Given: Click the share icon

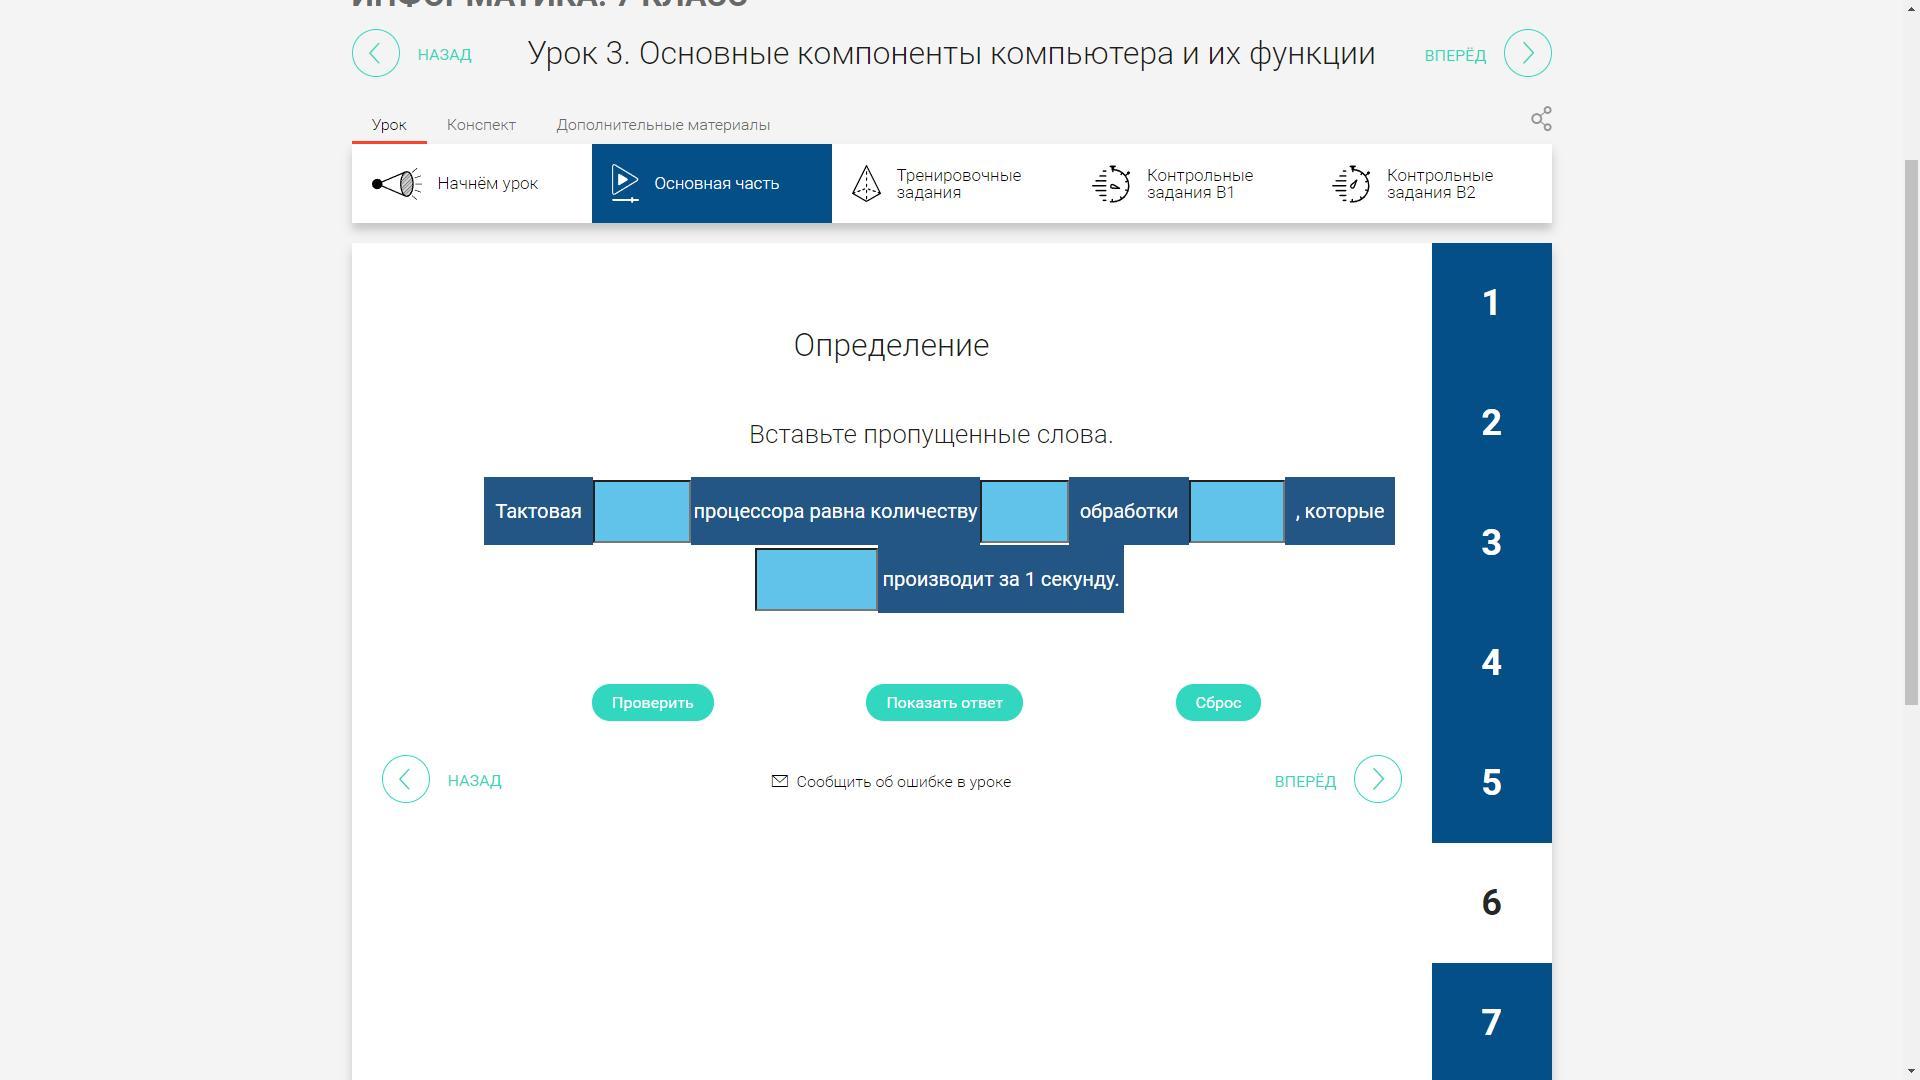Looking at the screenshot, I should coord(1541,119).
